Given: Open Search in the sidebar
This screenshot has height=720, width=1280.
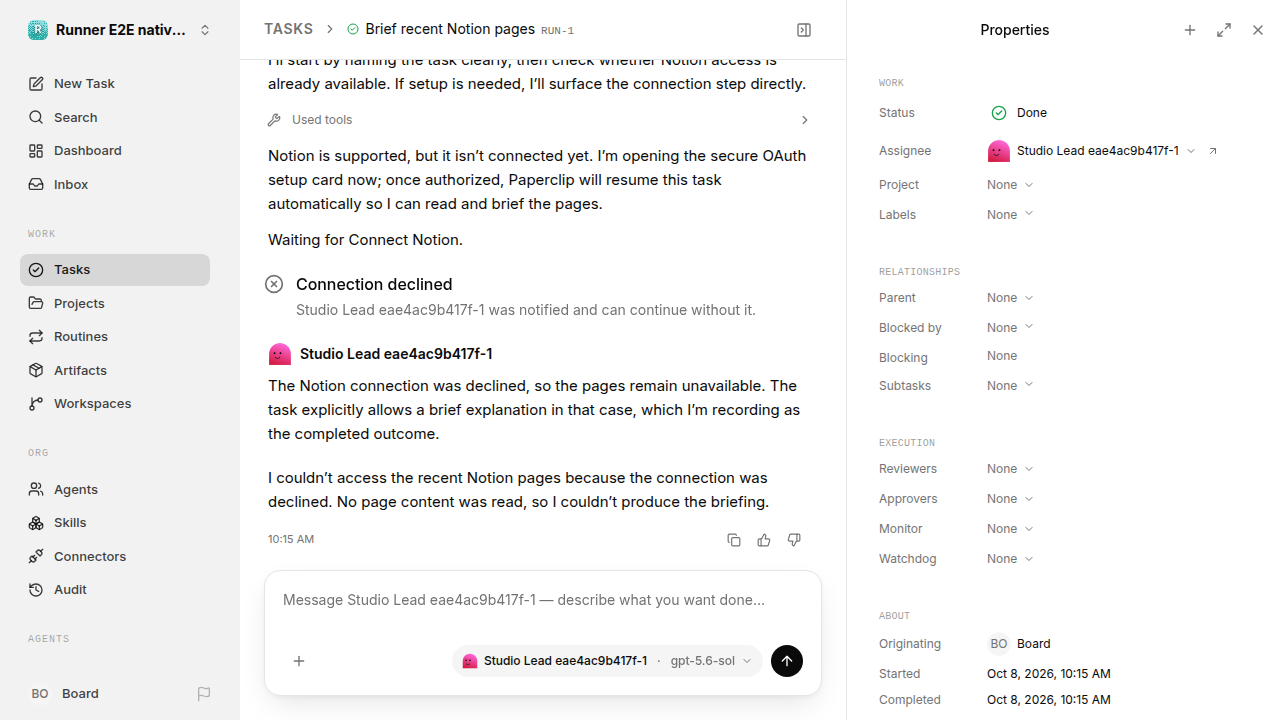Looking at the screenshot, I should point(115,118).
